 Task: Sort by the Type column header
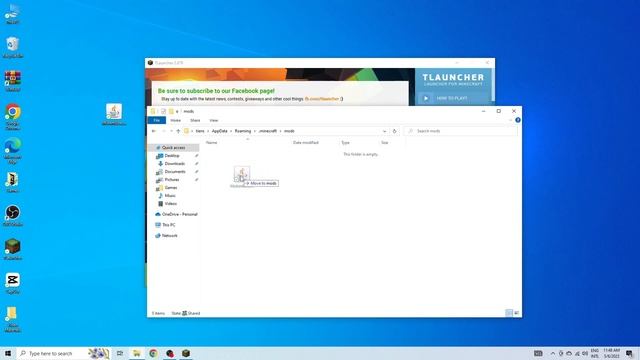click(345, 142)
